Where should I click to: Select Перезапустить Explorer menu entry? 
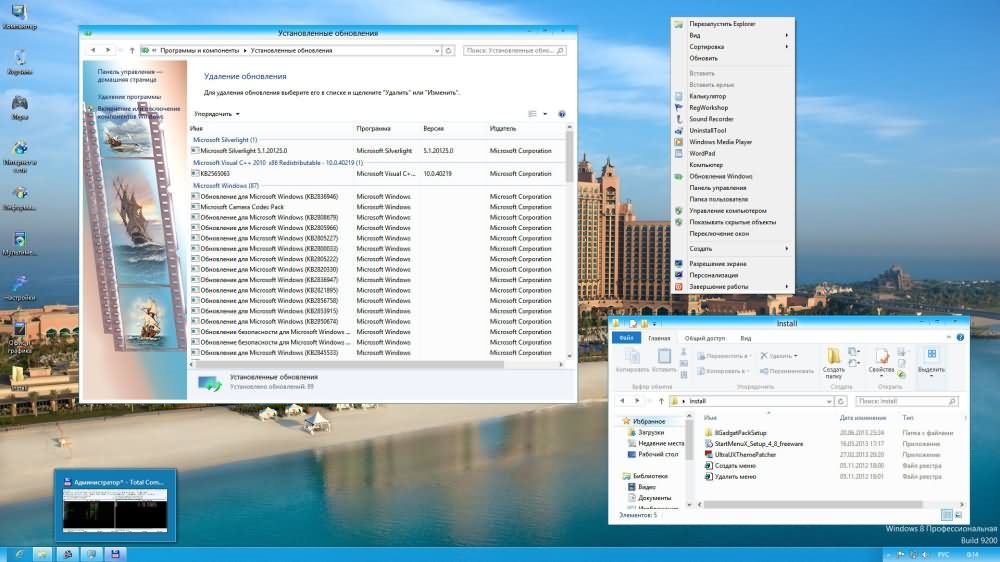point(722,23)
